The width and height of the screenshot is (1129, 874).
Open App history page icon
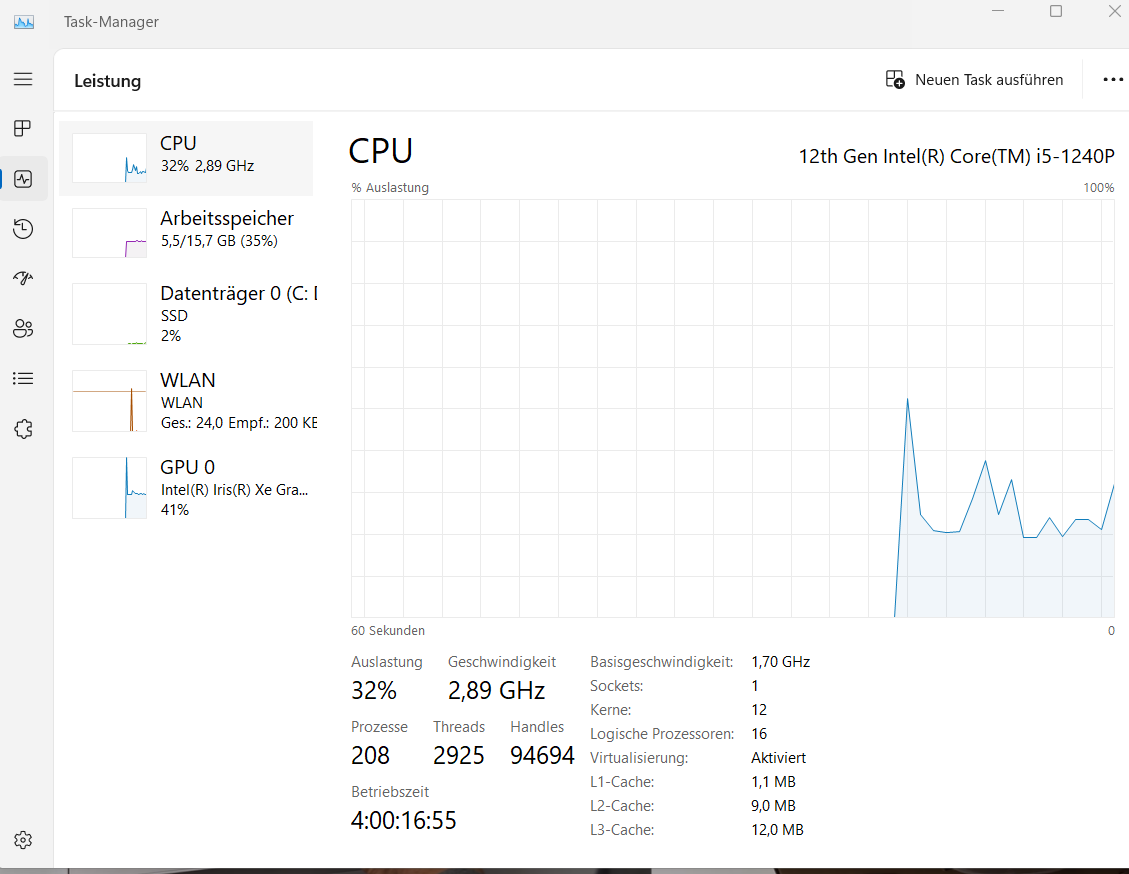tap(23, 230)
